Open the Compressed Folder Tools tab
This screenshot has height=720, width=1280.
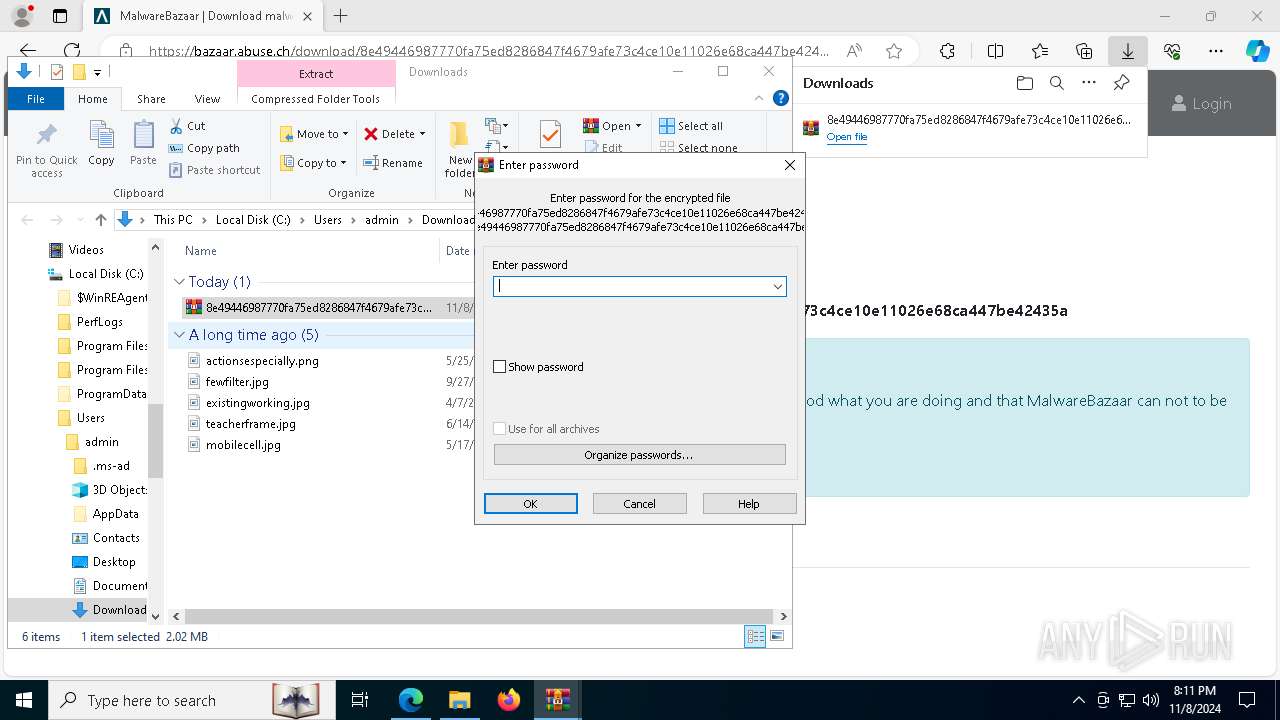point(316,99)
